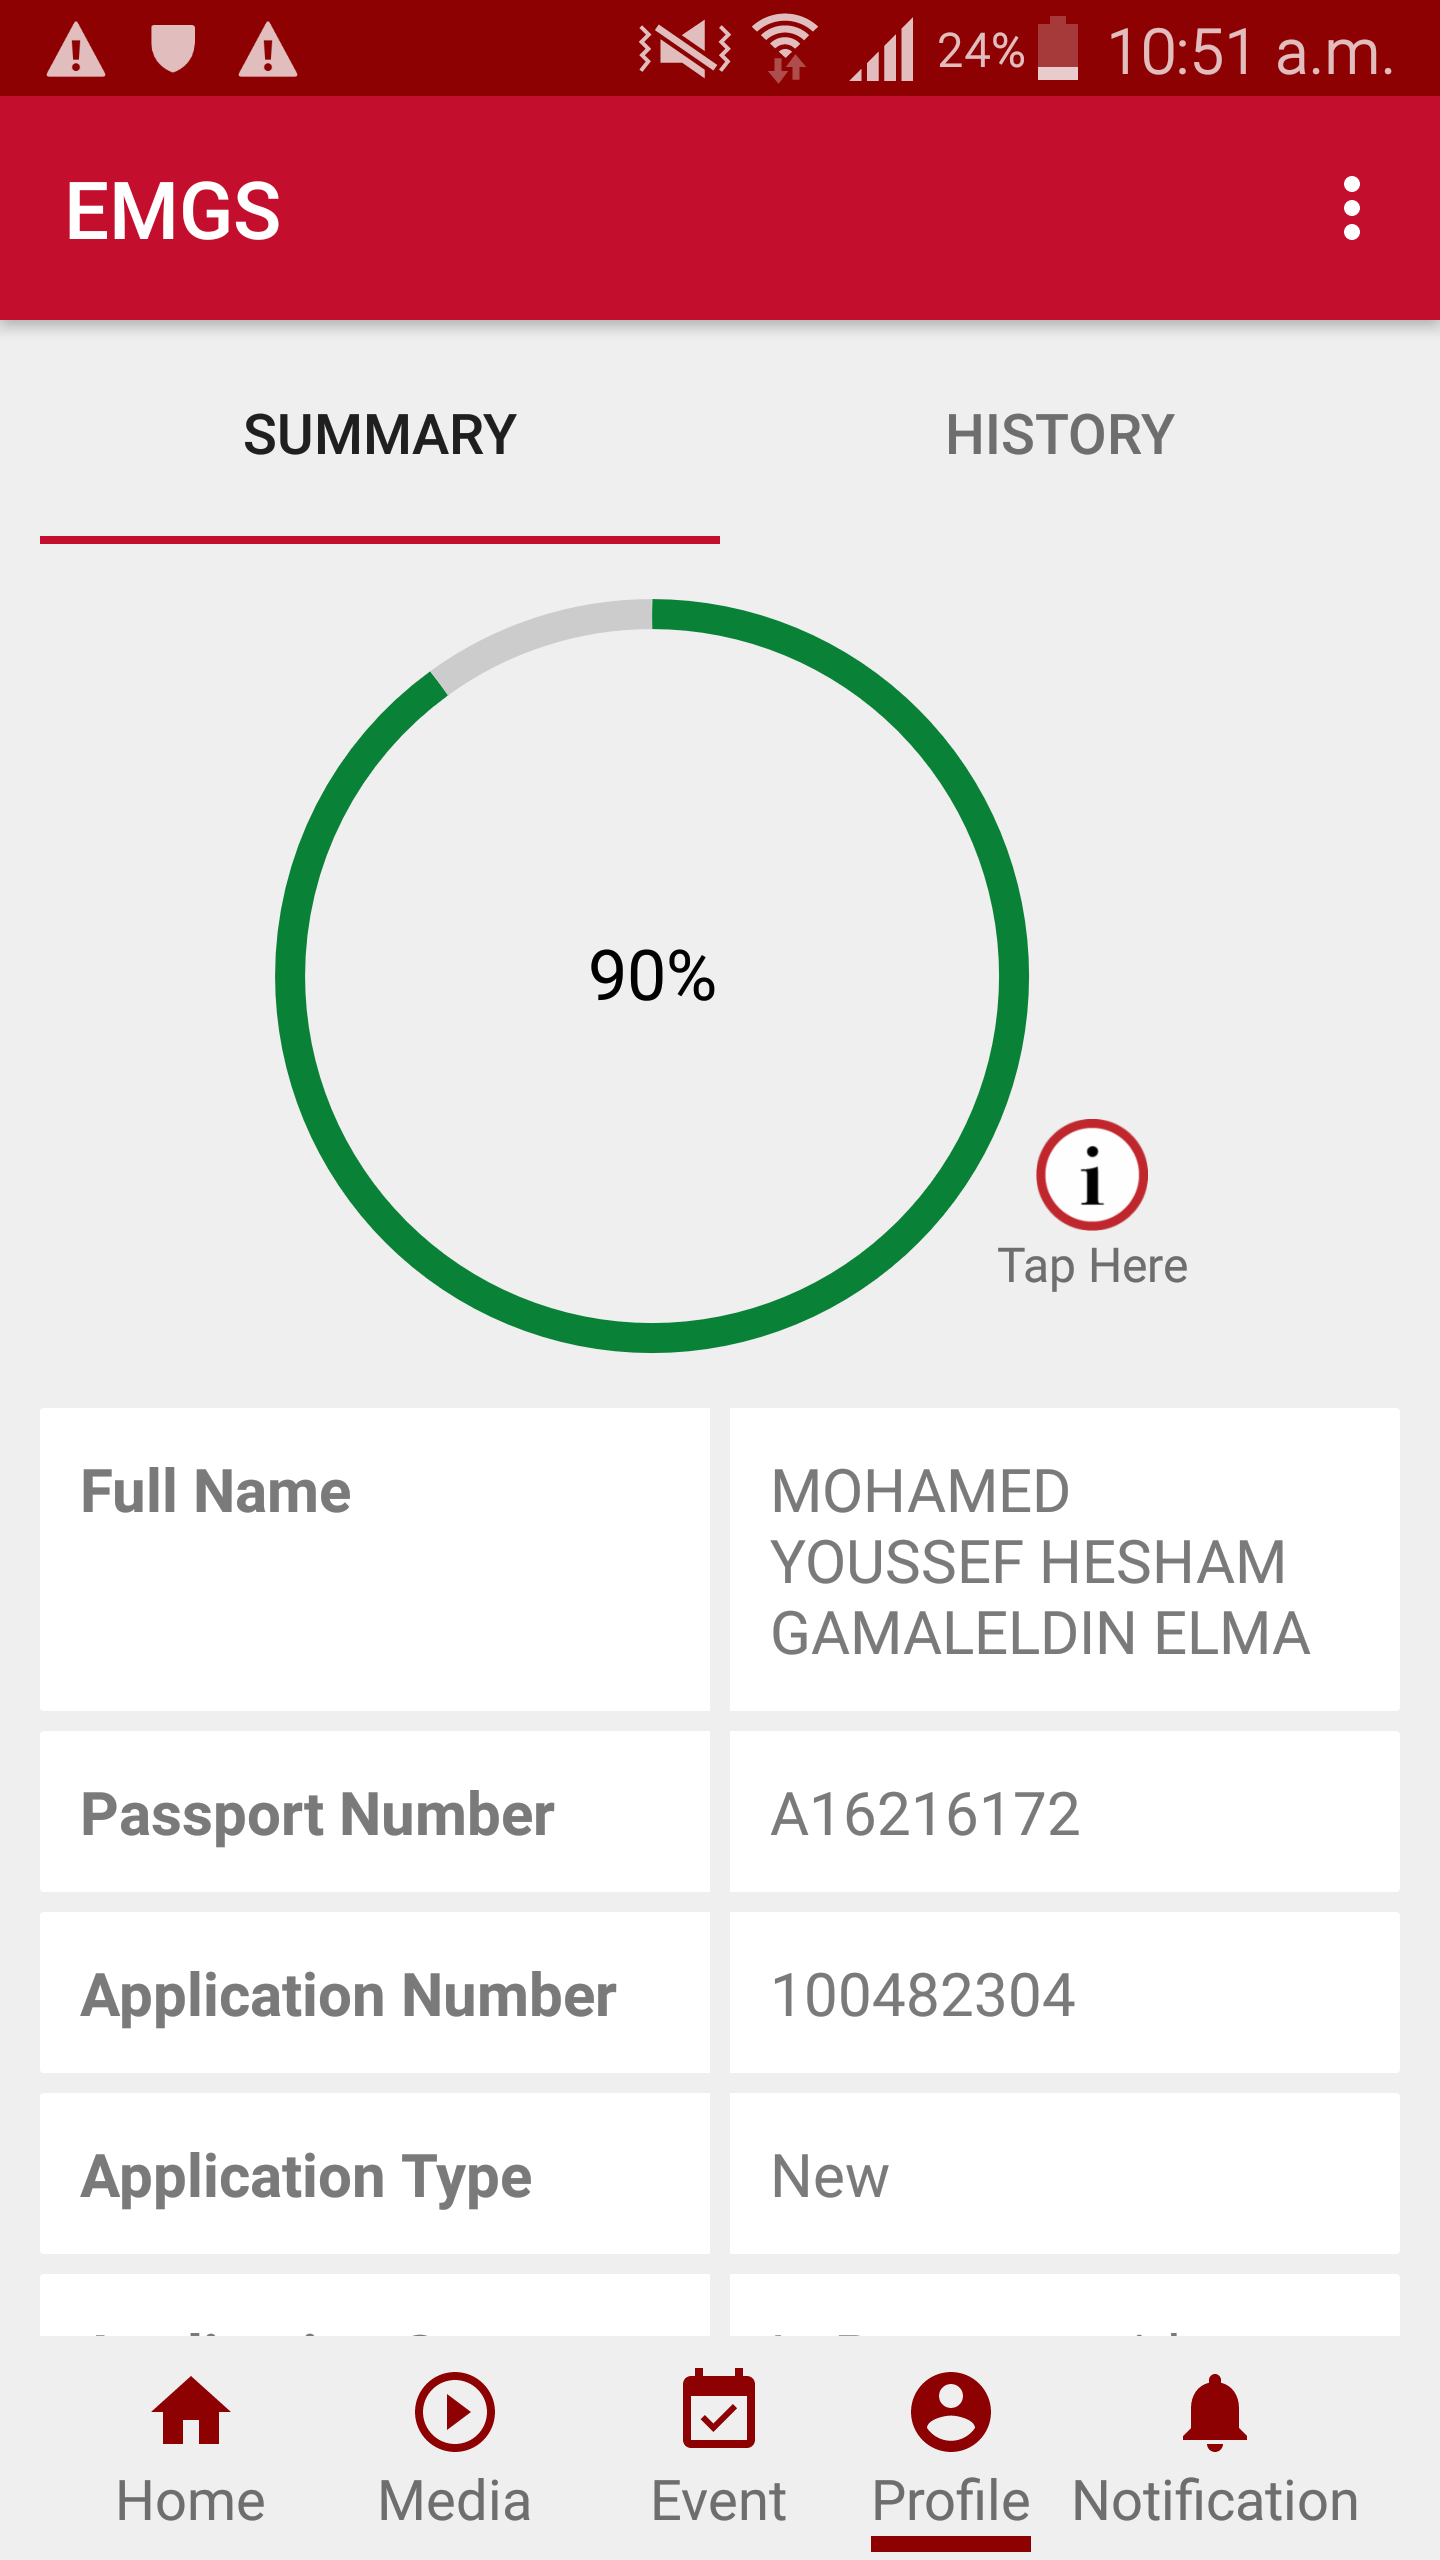
Task: Tap the Application Type value "New"
Action: pyautogui.click(x=831, y=2176)
